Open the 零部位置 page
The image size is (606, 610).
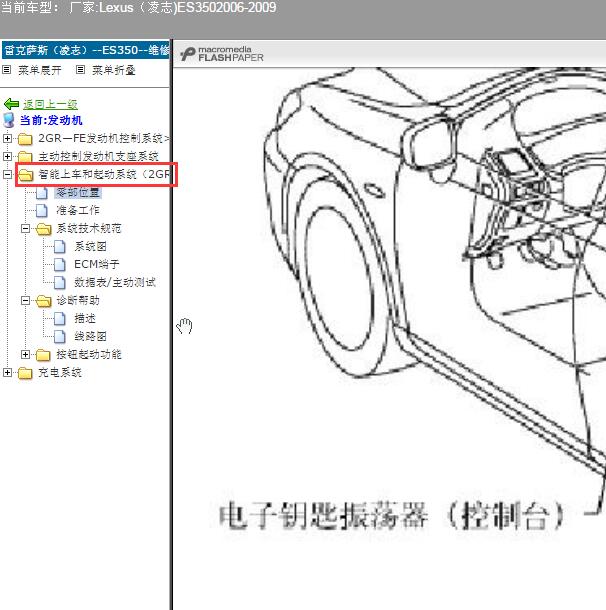click(78, 192)
